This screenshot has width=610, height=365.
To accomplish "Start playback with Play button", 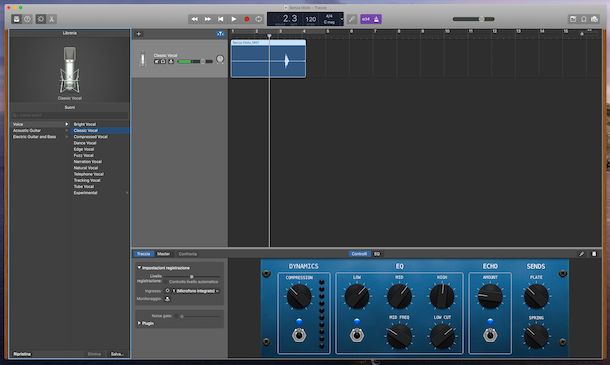I will coord(233,19).
